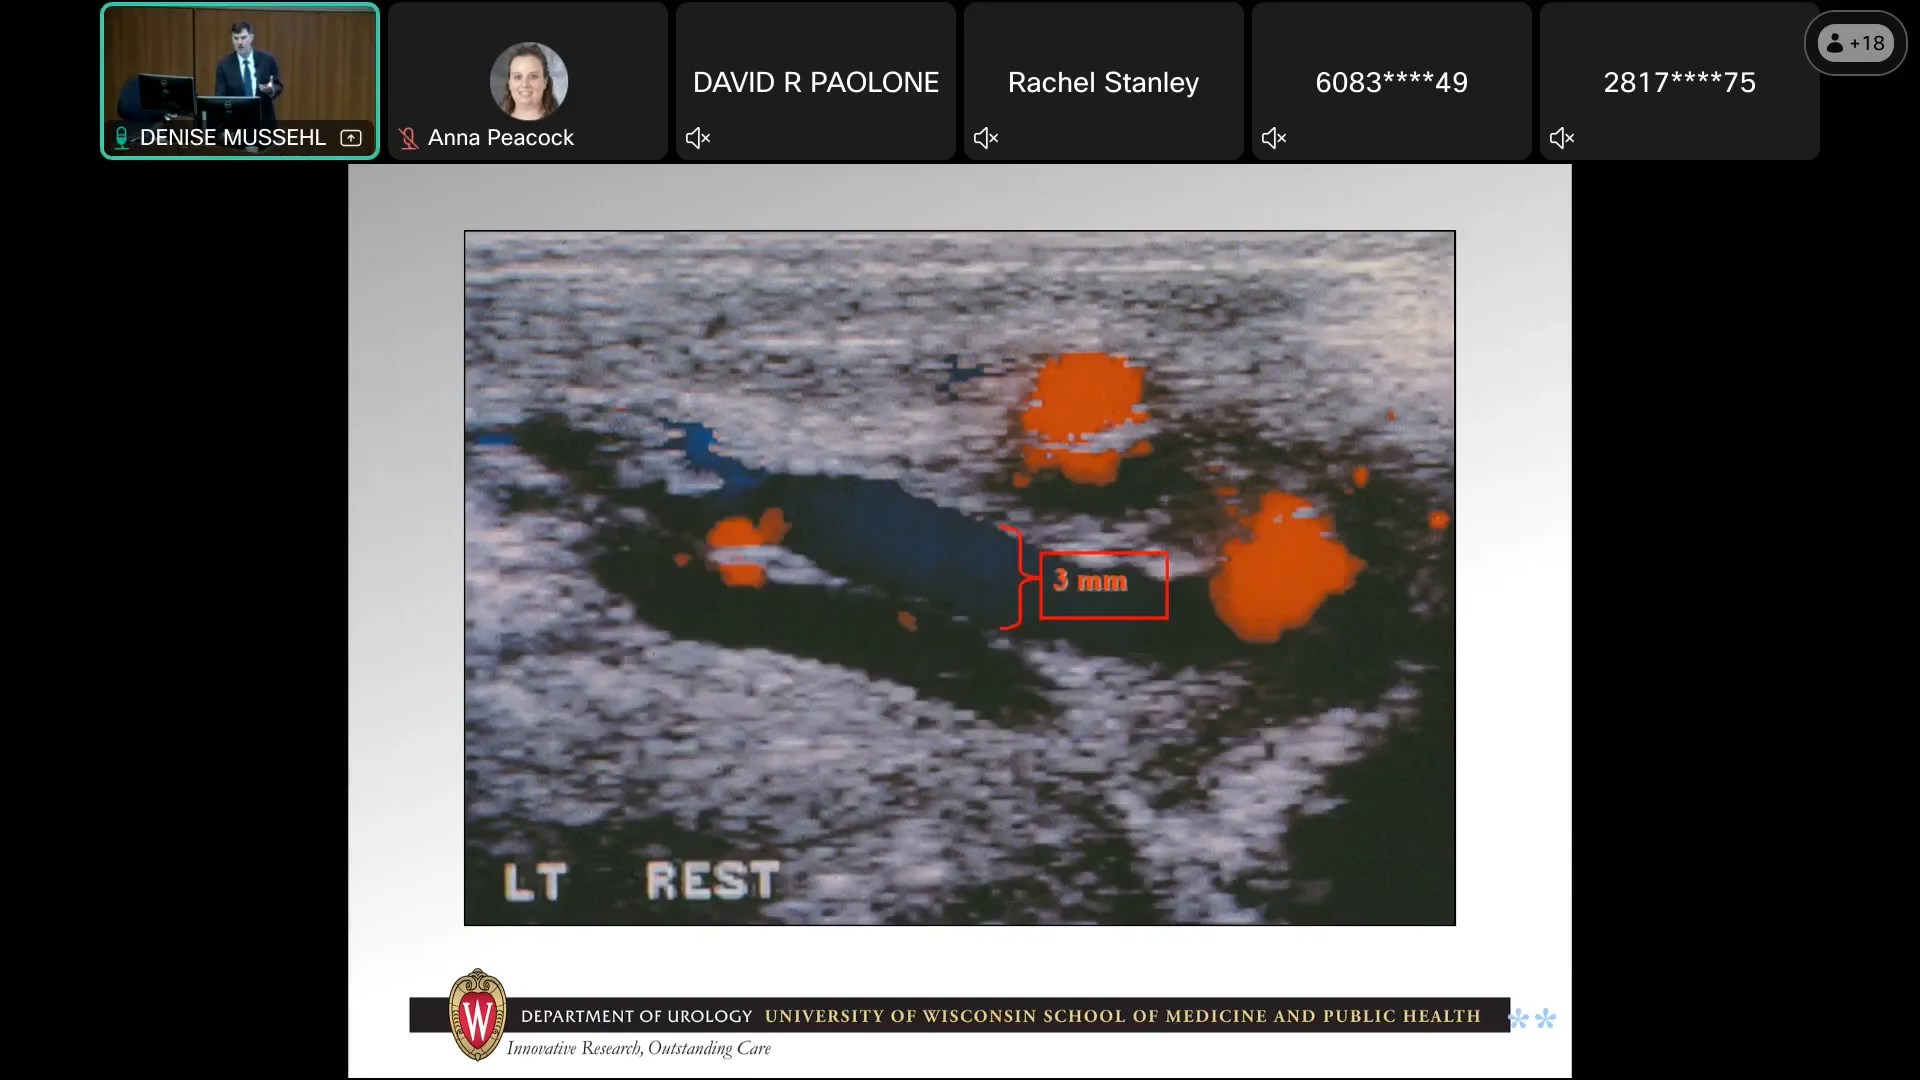Screen dimensions: 1920x1080
Task: Select the 6083****49 caller tile
Action: click(1392, 81)
